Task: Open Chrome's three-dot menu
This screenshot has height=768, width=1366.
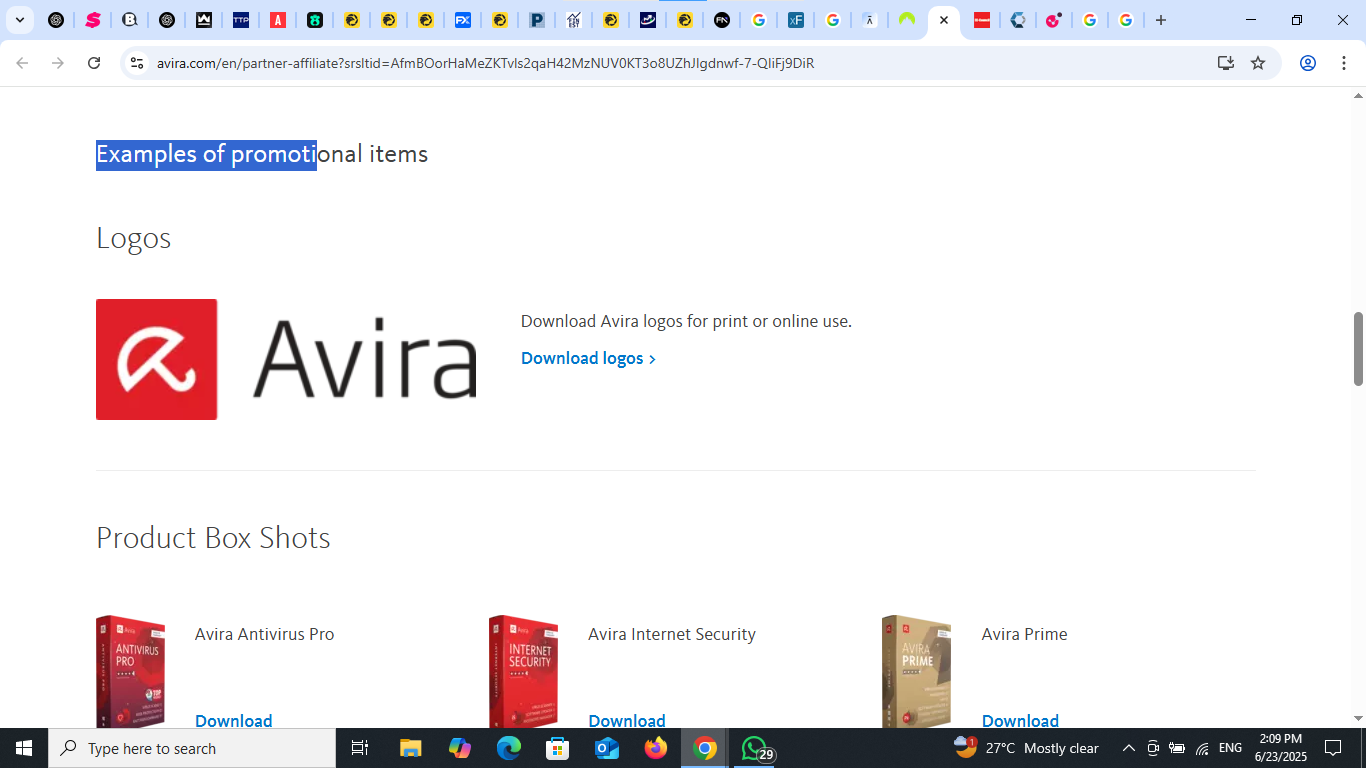Action: [1343, 63]
